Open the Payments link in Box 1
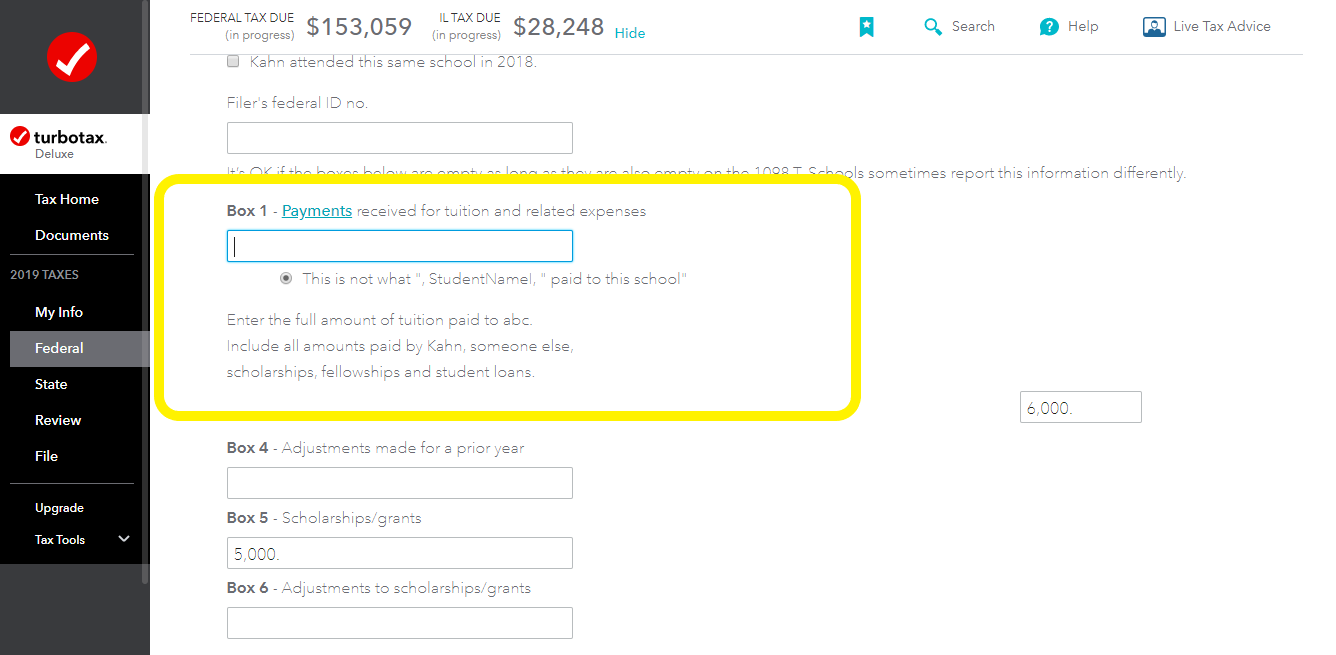 317,211
